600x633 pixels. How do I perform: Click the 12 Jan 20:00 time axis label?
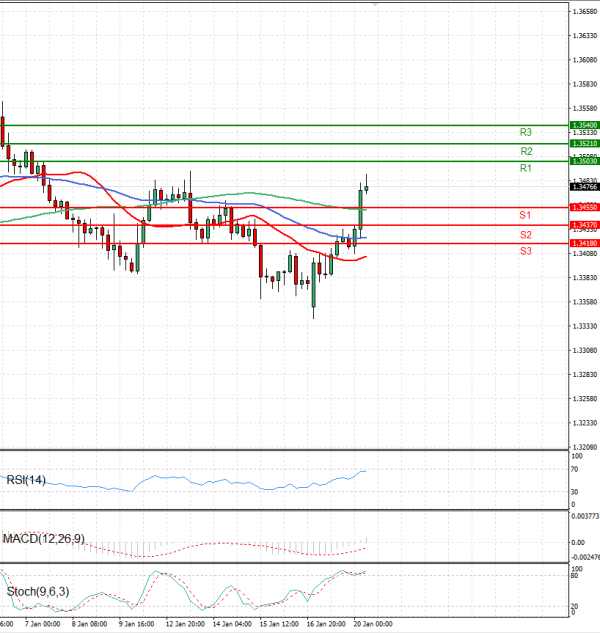tap(185, 623)
